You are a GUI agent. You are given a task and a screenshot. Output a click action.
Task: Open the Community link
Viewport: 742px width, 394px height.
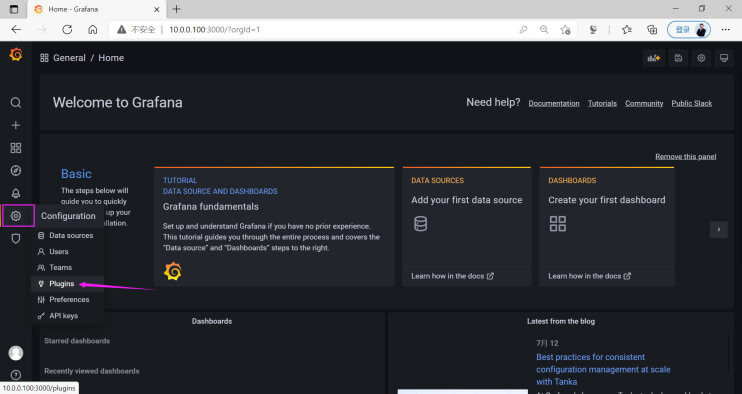click(644, 103)
